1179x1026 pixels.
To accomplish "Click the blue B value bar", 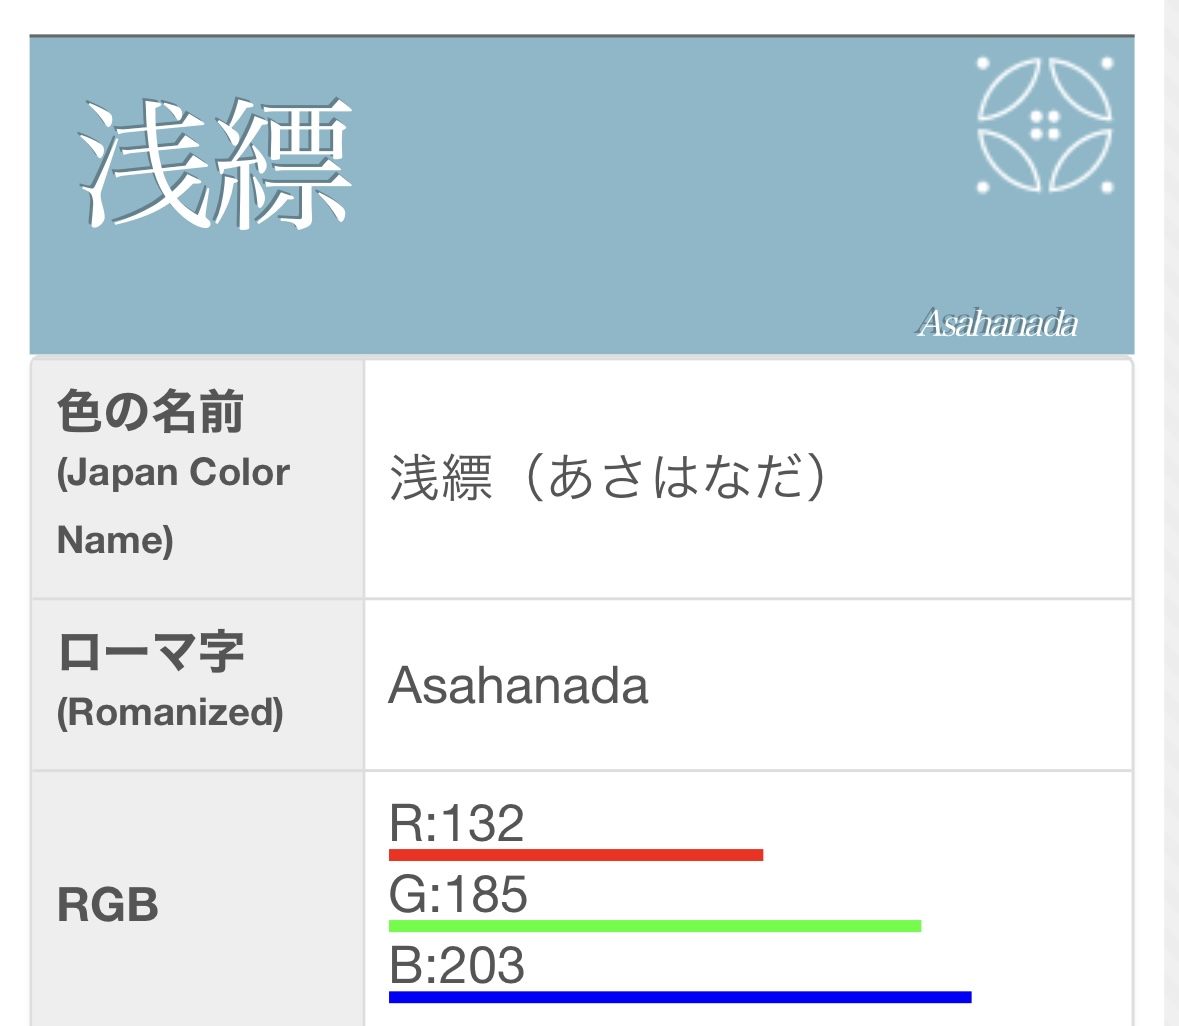I will (x=680, y=997).
